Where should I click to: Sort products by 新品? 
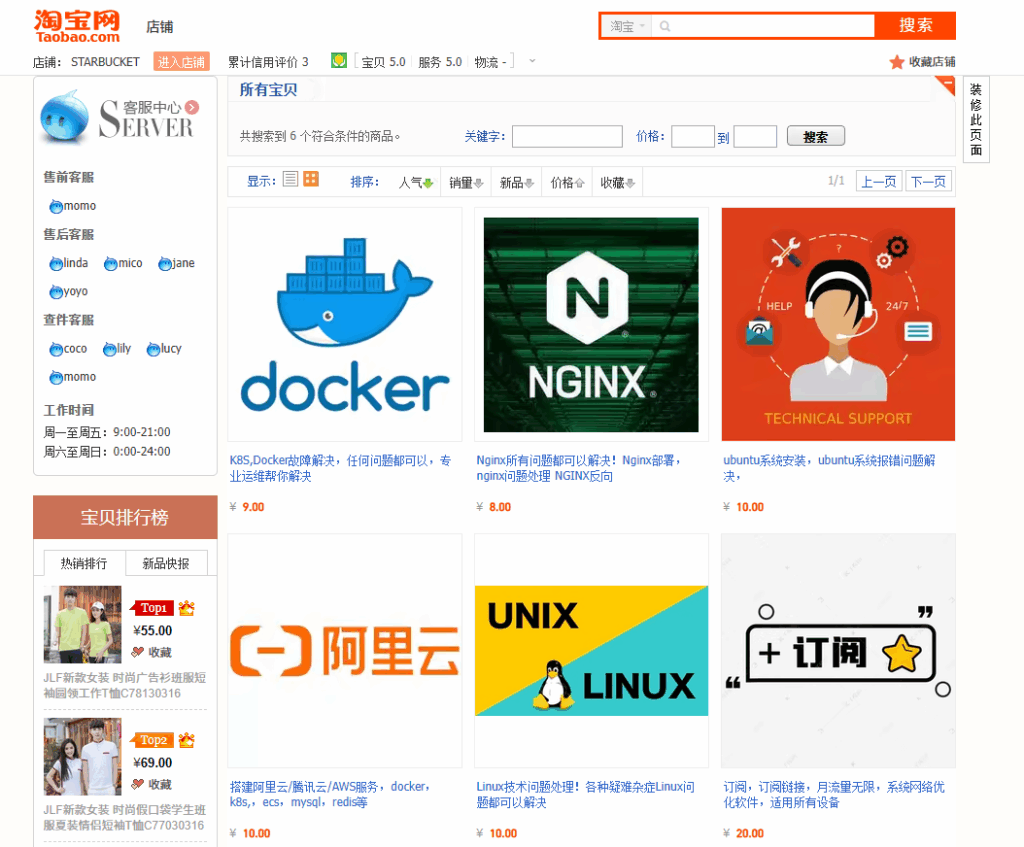click(x=517, y=182)
